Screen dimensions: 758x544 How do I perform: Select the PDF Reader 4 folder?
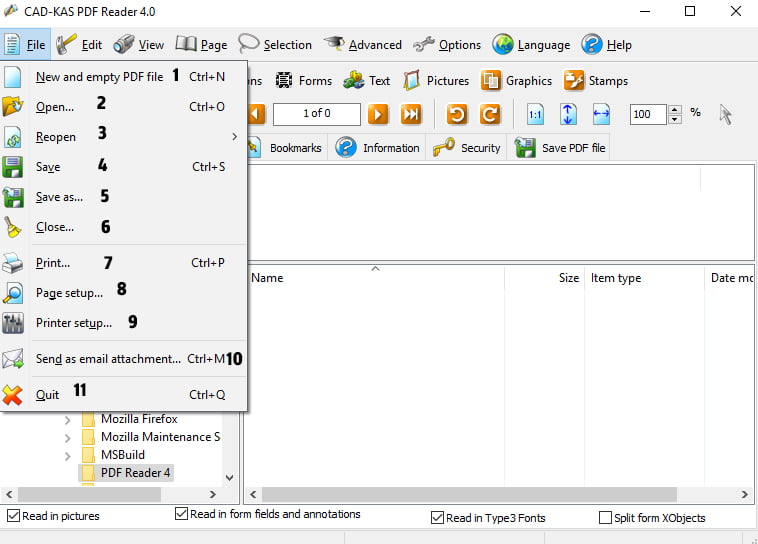(126, 473)
